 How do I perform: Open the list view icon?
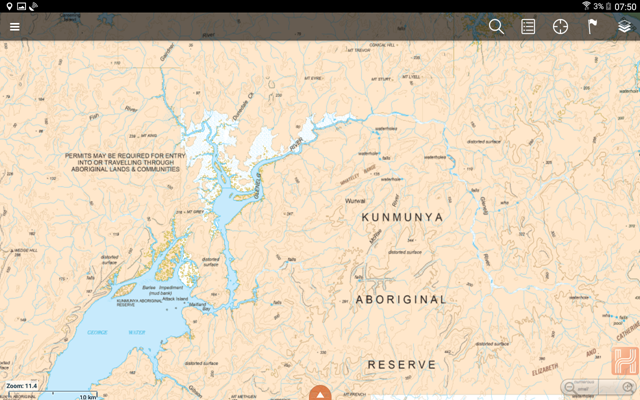coord(528,27)
